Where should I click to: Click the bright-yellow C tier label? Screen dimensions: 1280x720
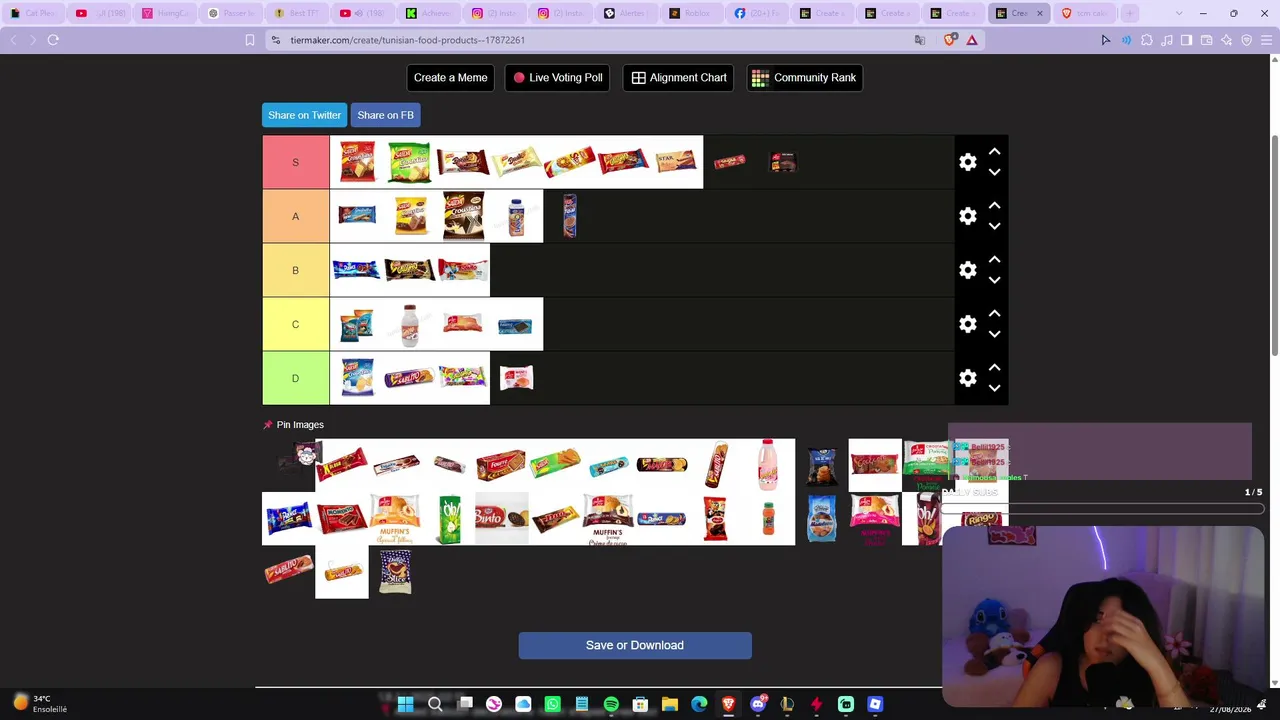295,324
